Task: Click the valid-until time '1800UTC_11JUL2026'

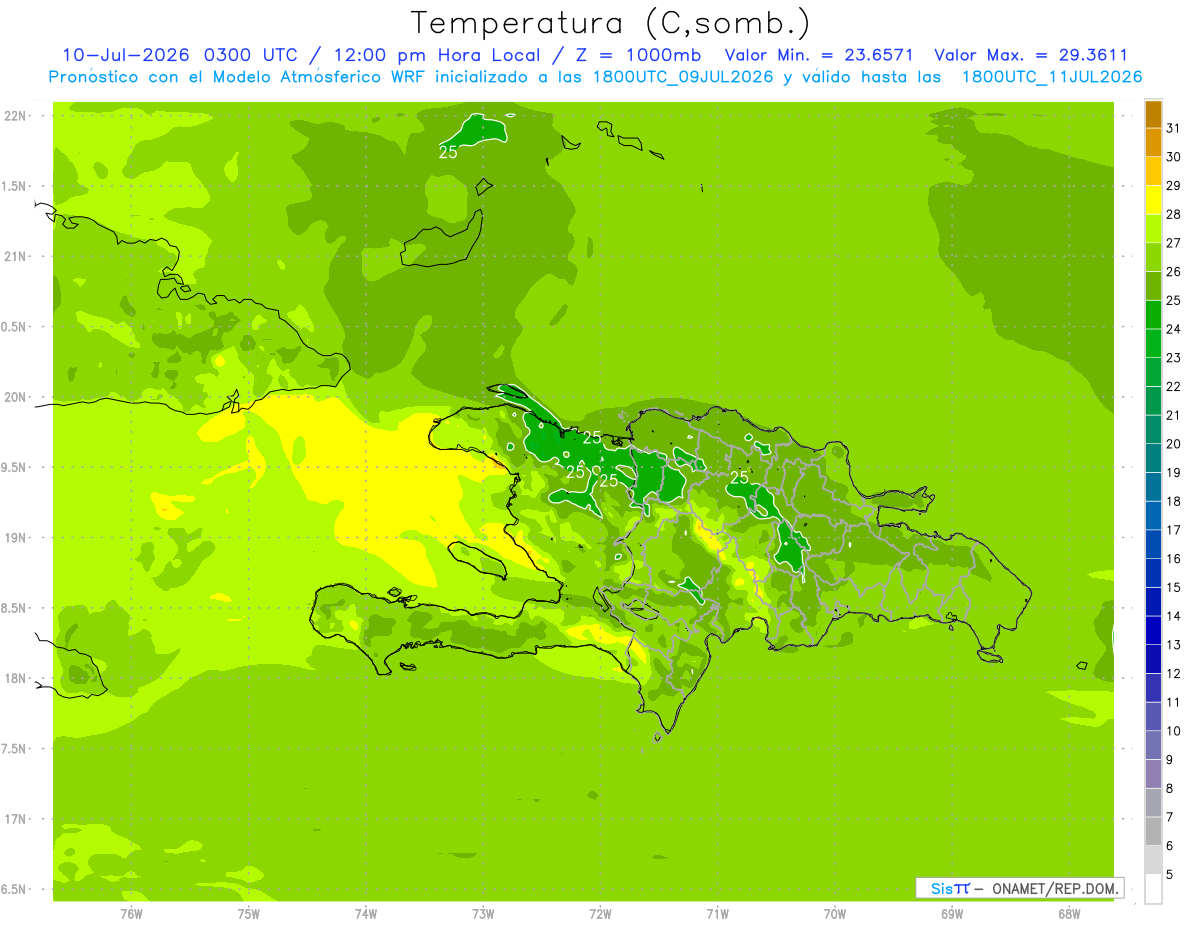Action: click(1052, 77)
